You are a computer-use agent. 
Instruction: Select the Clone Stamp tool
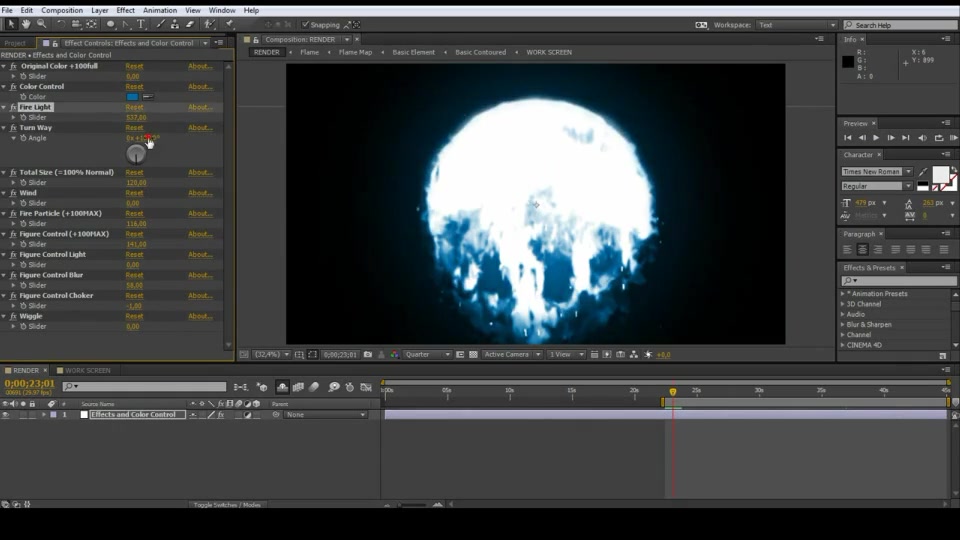coord(175,24)
